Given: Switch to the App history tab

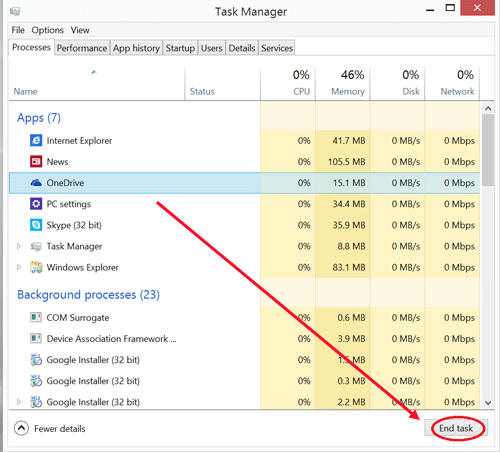Looking at the screenshot, I should pos(136,48).
